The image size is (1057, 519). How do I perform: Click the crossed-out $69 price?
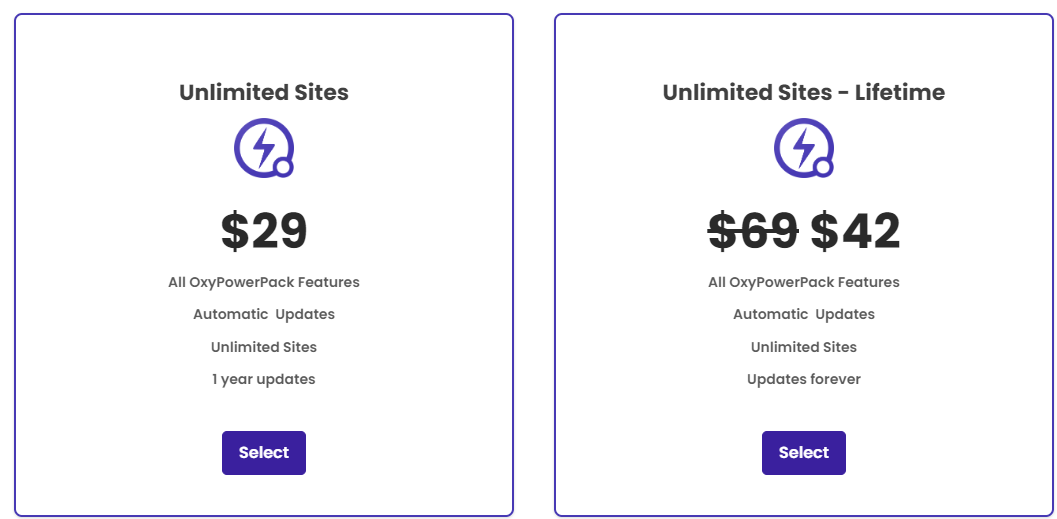[x=754, y=231]
